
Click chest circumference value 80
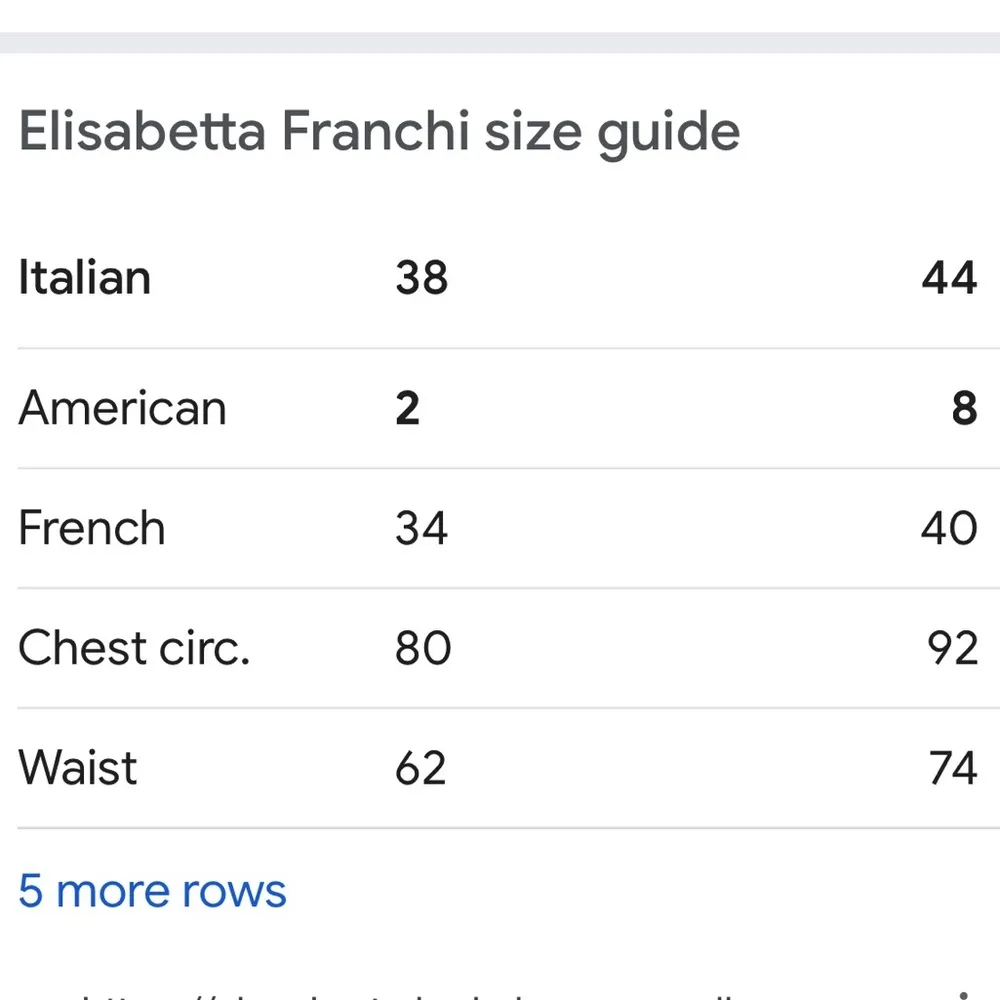click(x=422, y=648)
